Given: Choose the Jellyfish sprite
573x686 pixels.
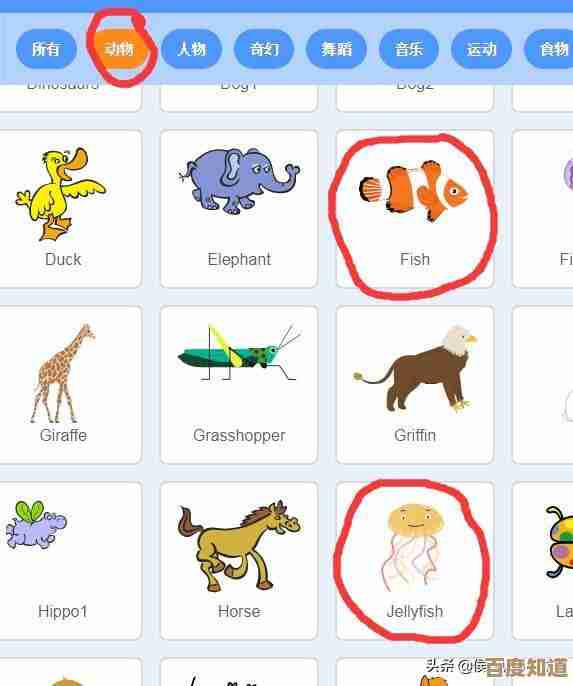Looking at the screenshot, I should [415, 561].
